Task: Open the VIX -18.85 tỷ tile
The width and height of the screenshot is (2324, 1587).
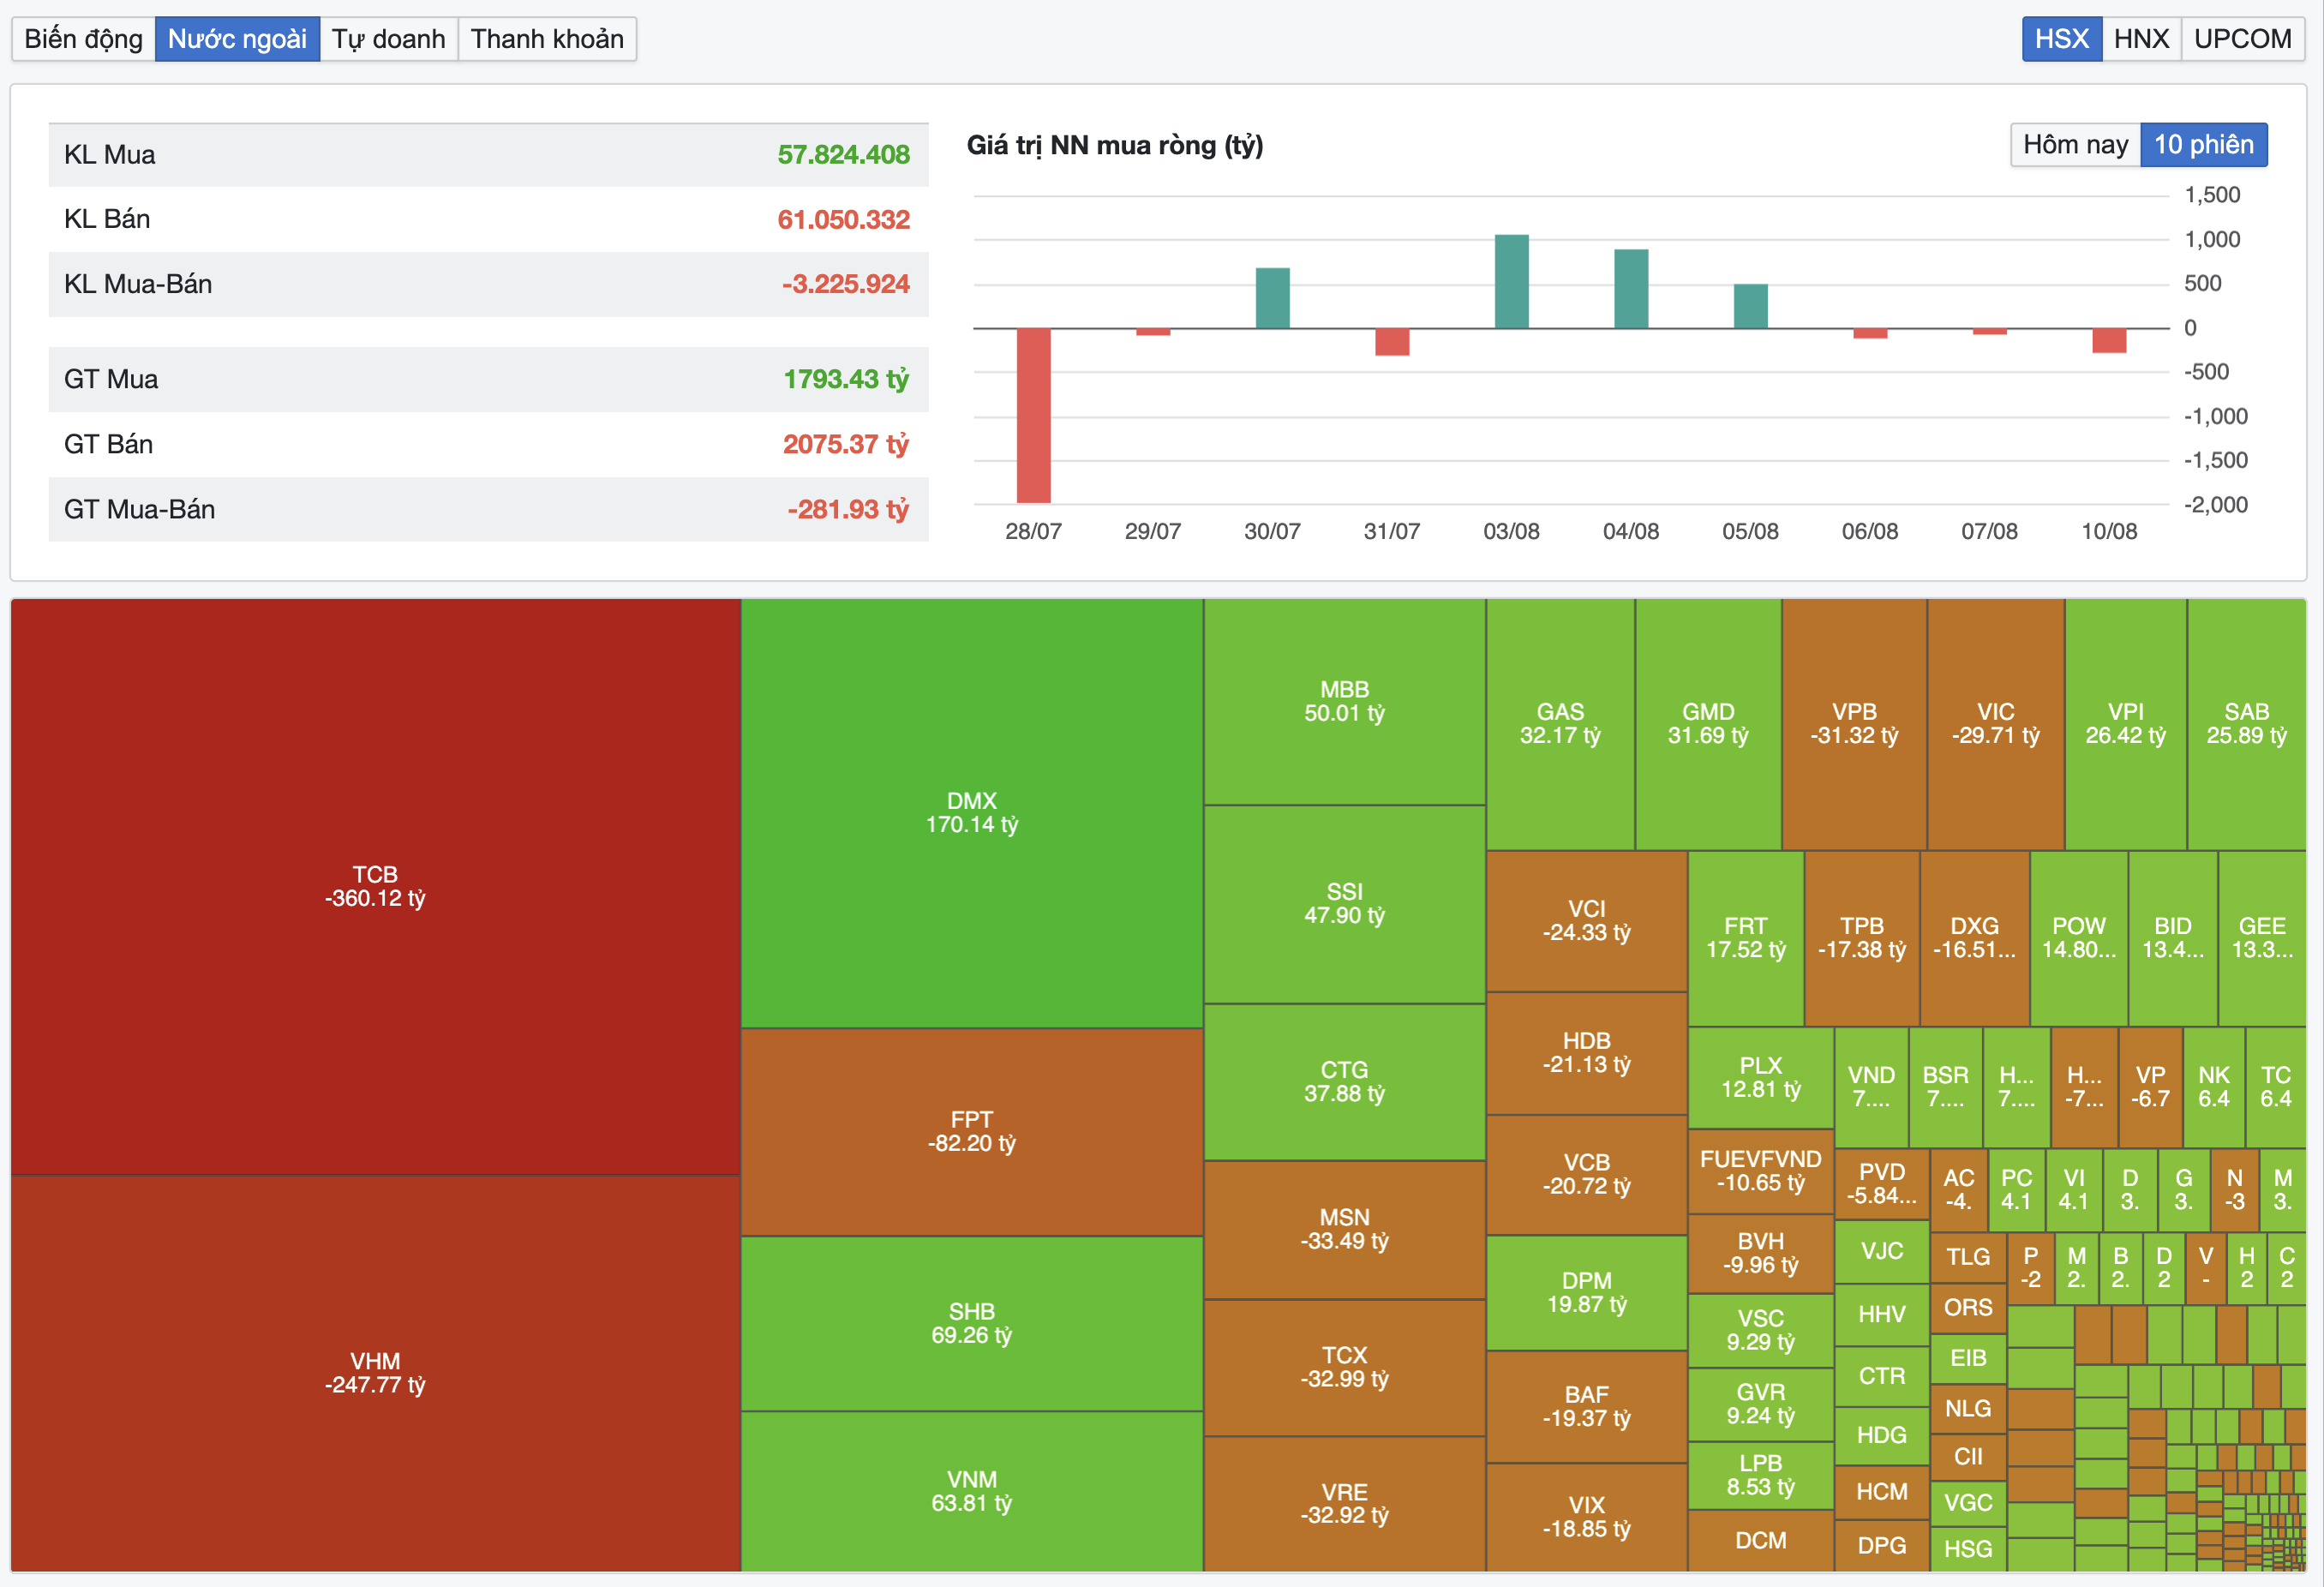Action: pyautogui.click(x=1587, y=1517)
